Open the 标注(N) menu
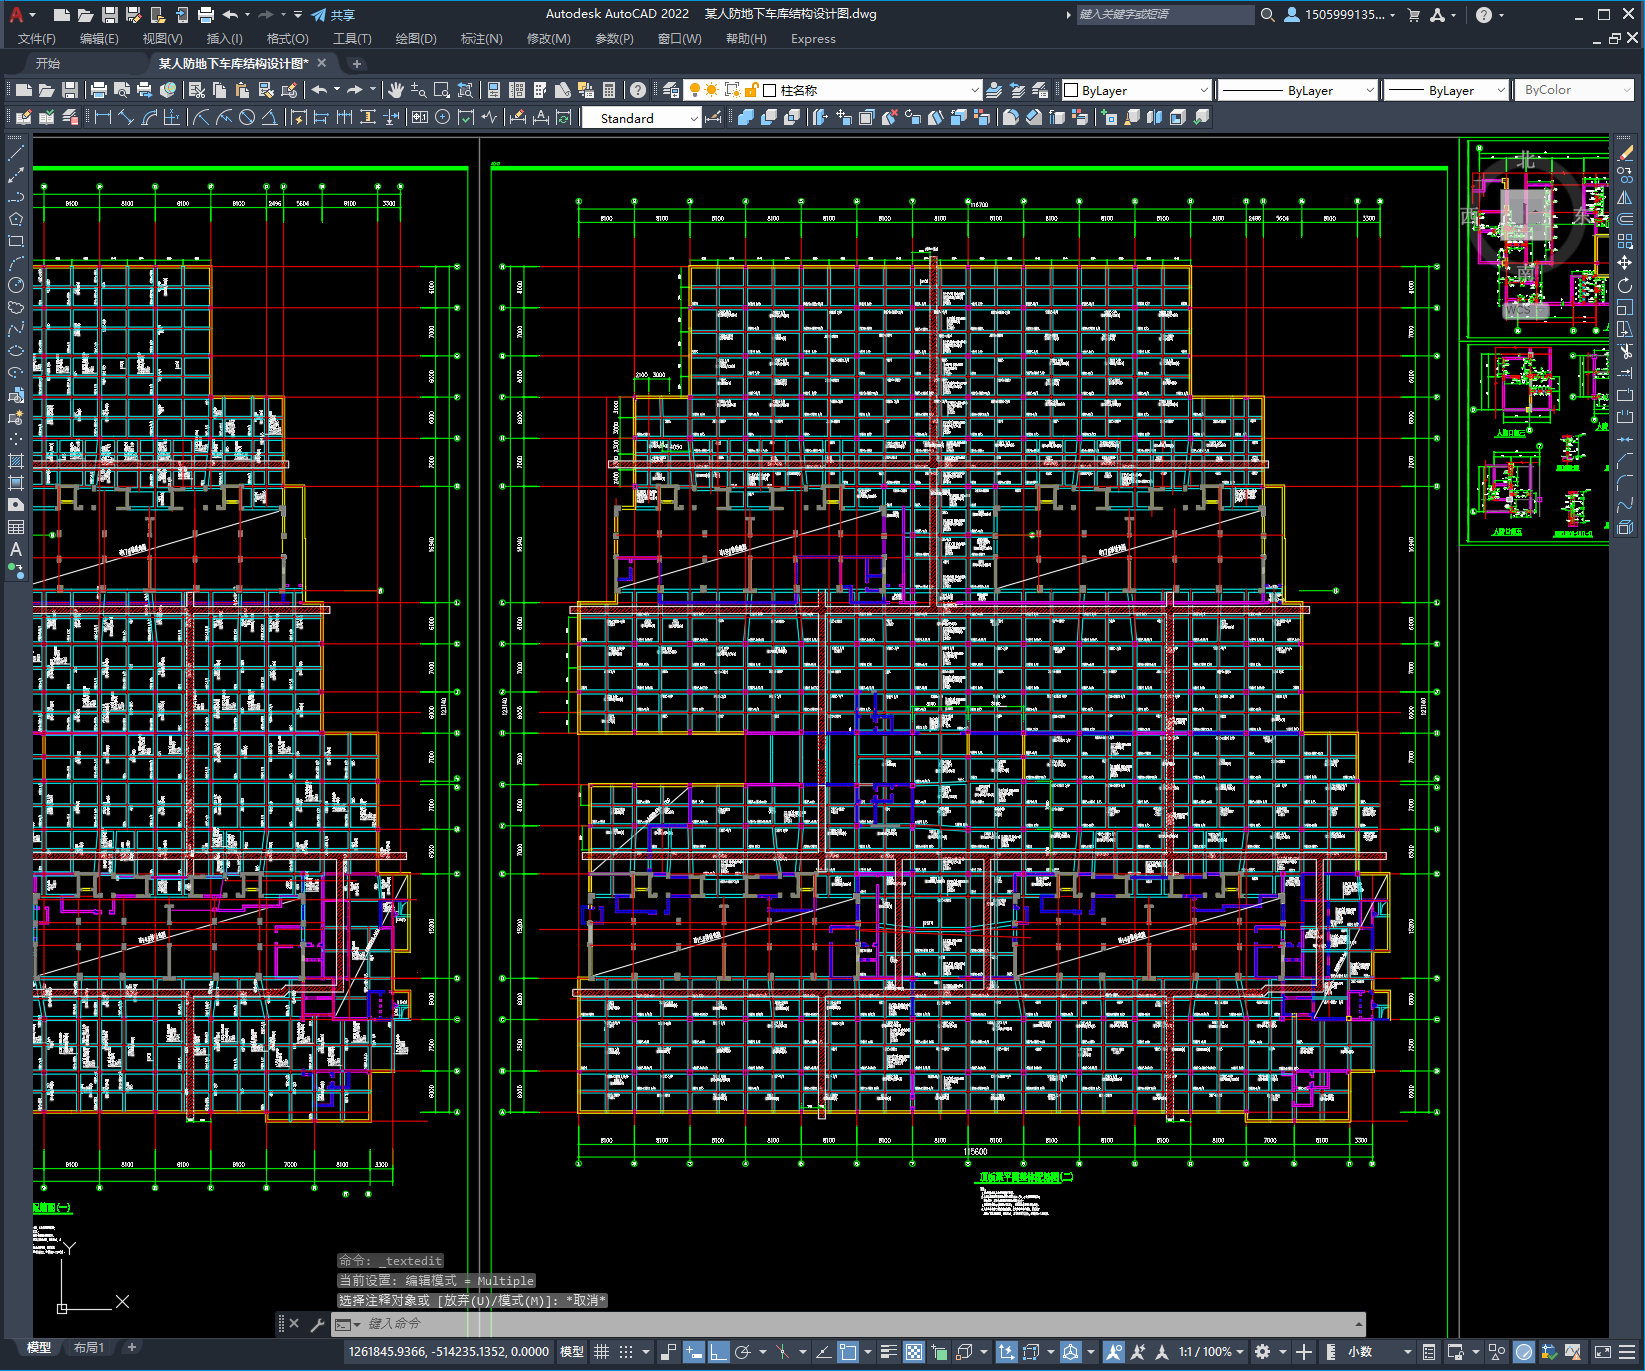Image resolution: width=1645 pixels, height=1371 pixels. pyautogui.click(x=481, y=39)
